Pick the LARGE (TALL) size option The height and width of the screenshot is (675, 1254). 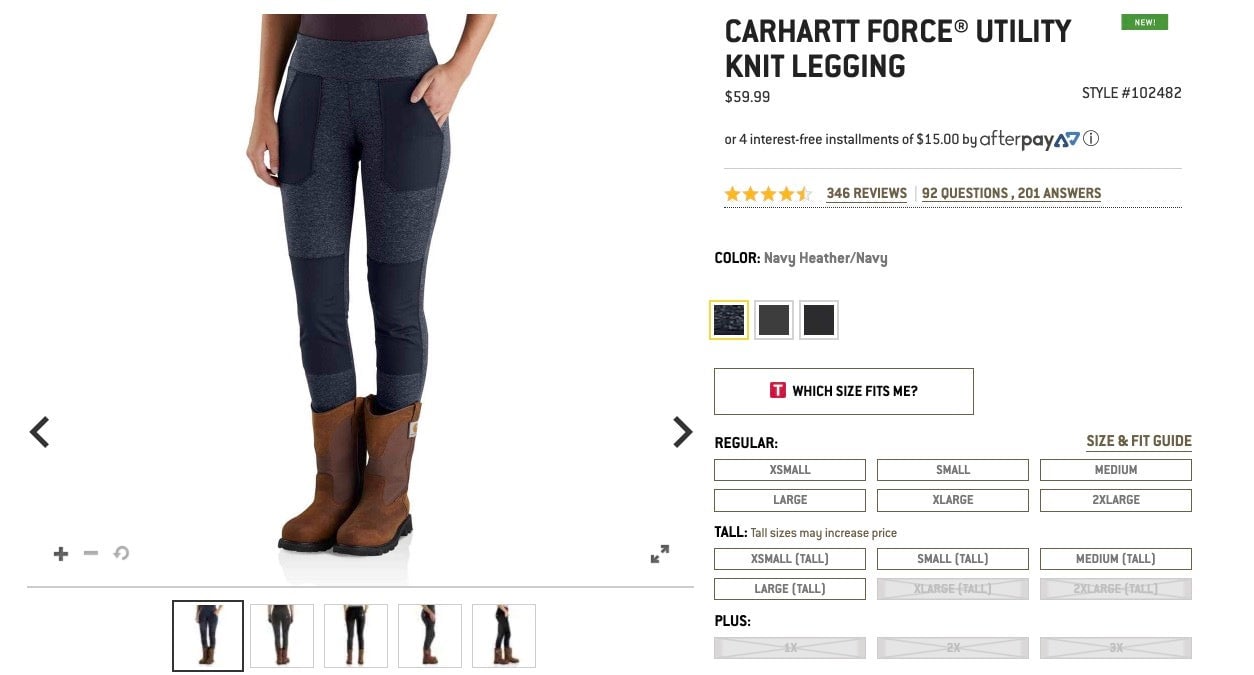[x=790, y=589]
